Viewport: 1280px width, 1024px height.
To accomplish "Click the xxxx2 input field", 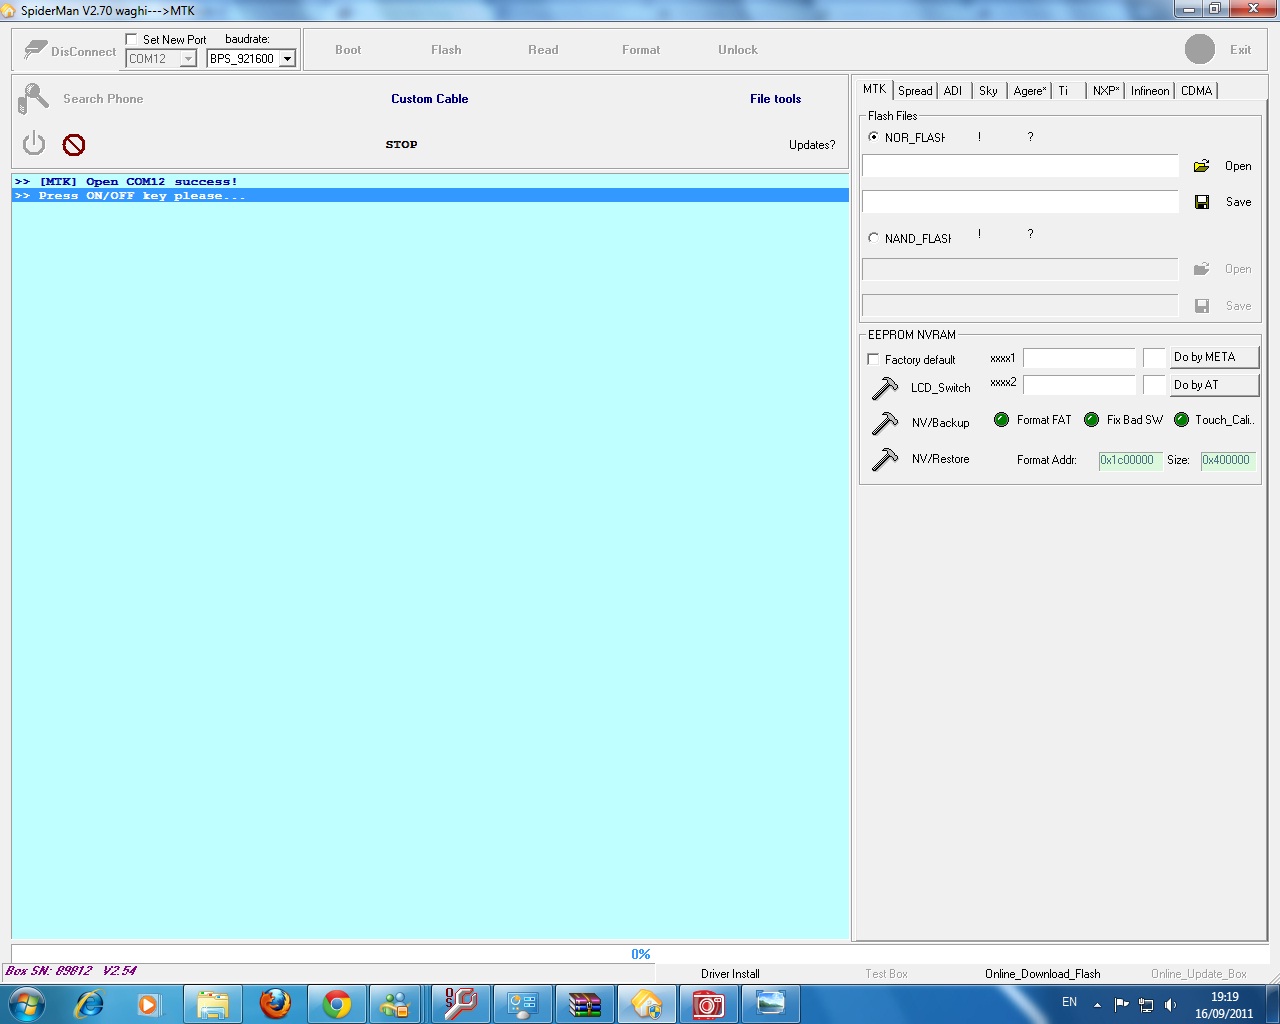I will coord(1079,385).
